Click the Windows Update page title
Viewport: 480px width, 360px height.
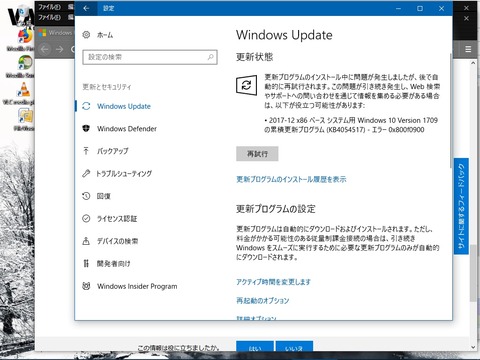(x=284, y=35)
